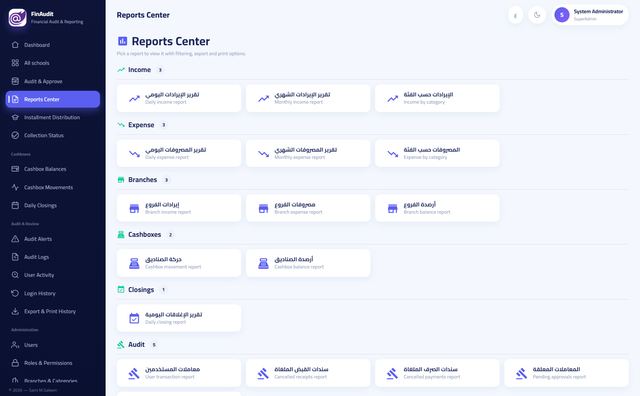Click the gavel icon on Cancelled receipts report card

pyautogui.click(x=263, y=373)
